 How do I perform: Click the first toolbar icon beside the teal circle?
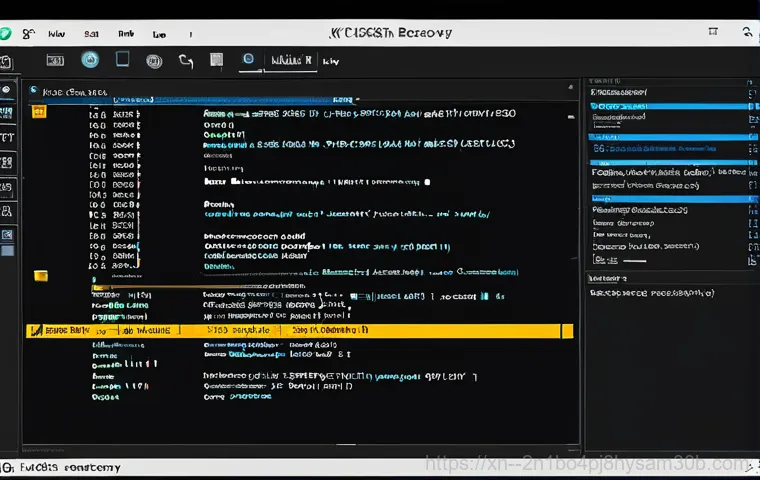tap(54, 61)
